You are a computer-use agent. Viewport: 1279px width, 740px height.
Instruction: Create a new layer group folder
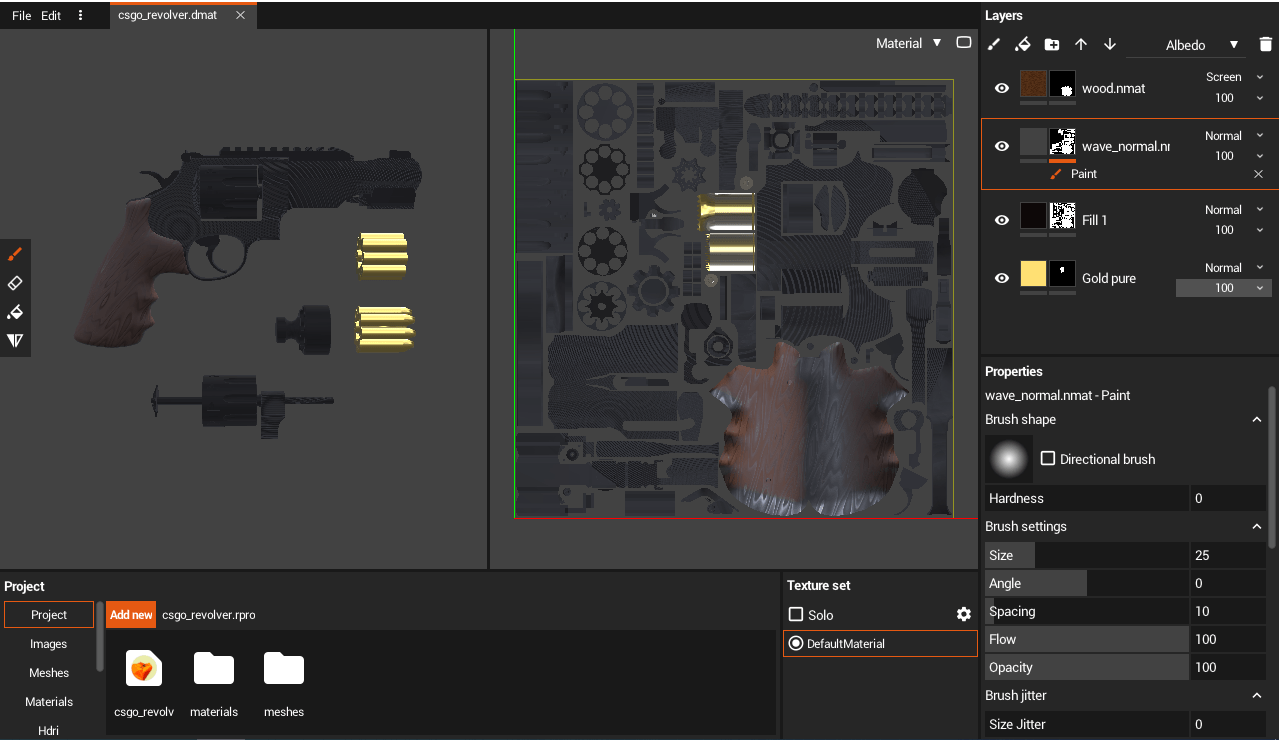tap(1051, 44)
